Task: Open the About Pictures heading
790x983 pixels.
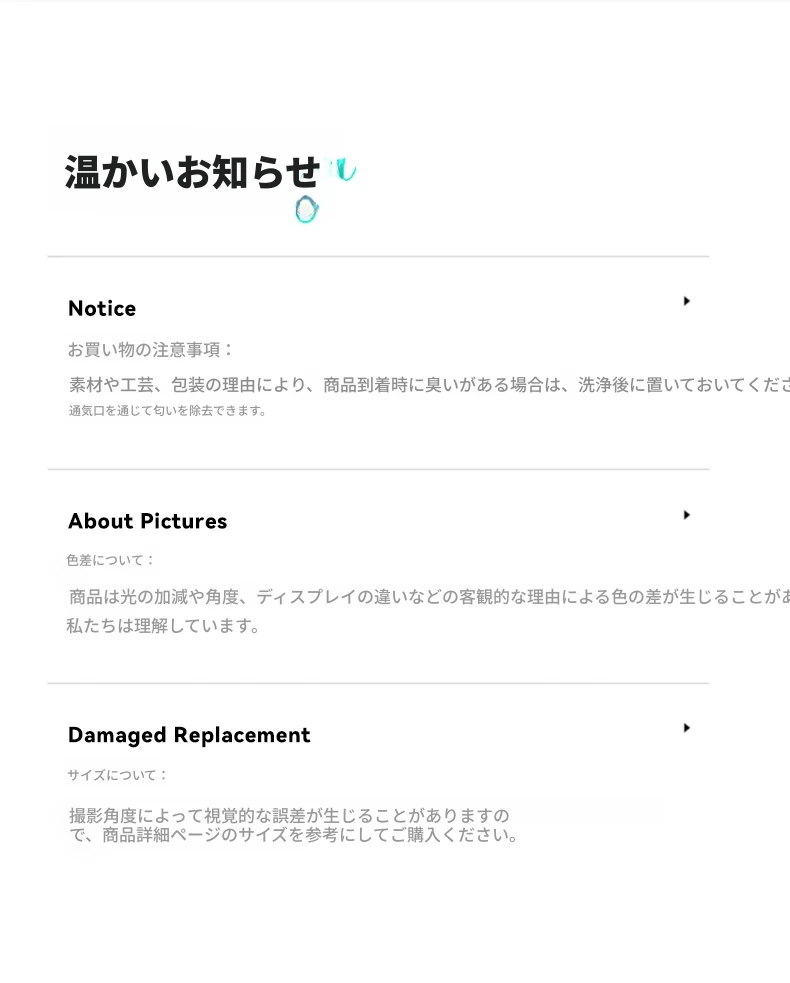Action: [x=147, y=522]
